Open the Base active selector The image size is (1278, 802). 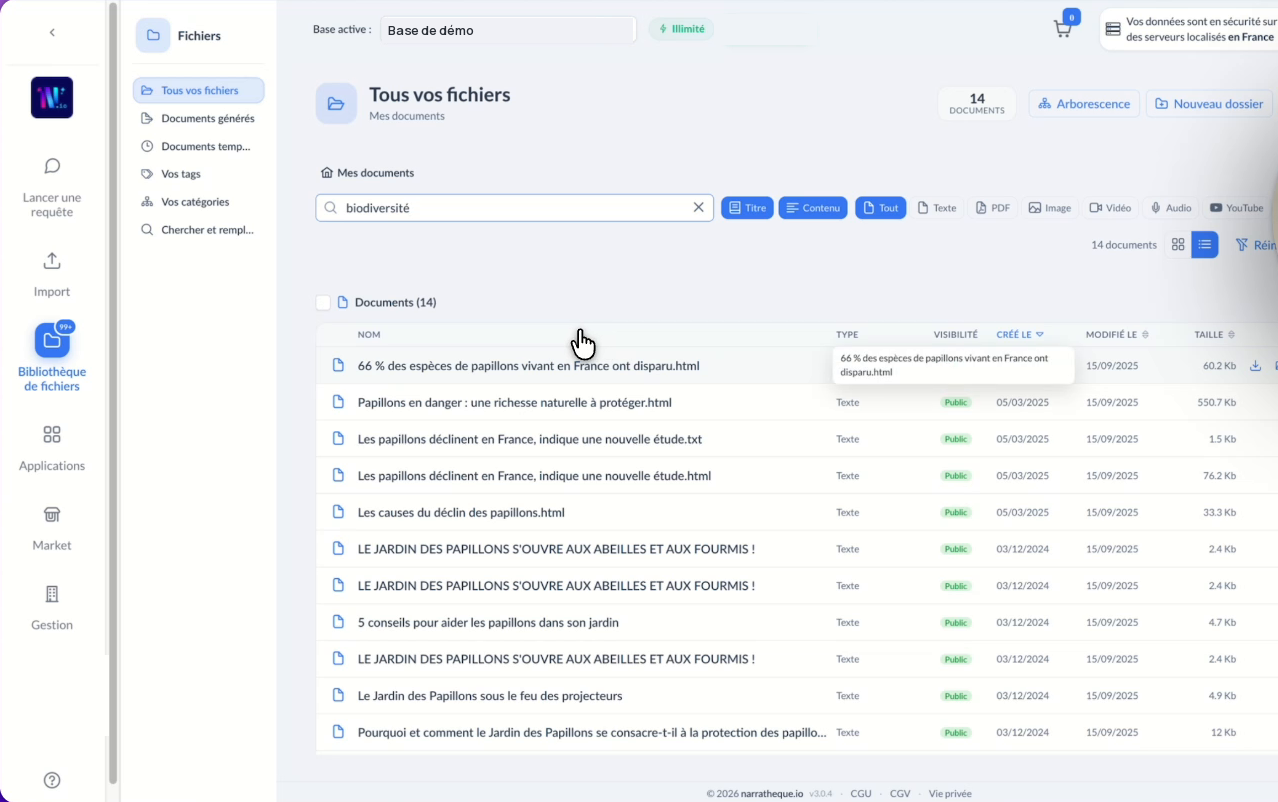pyautogui.click(x=508, y=30)
